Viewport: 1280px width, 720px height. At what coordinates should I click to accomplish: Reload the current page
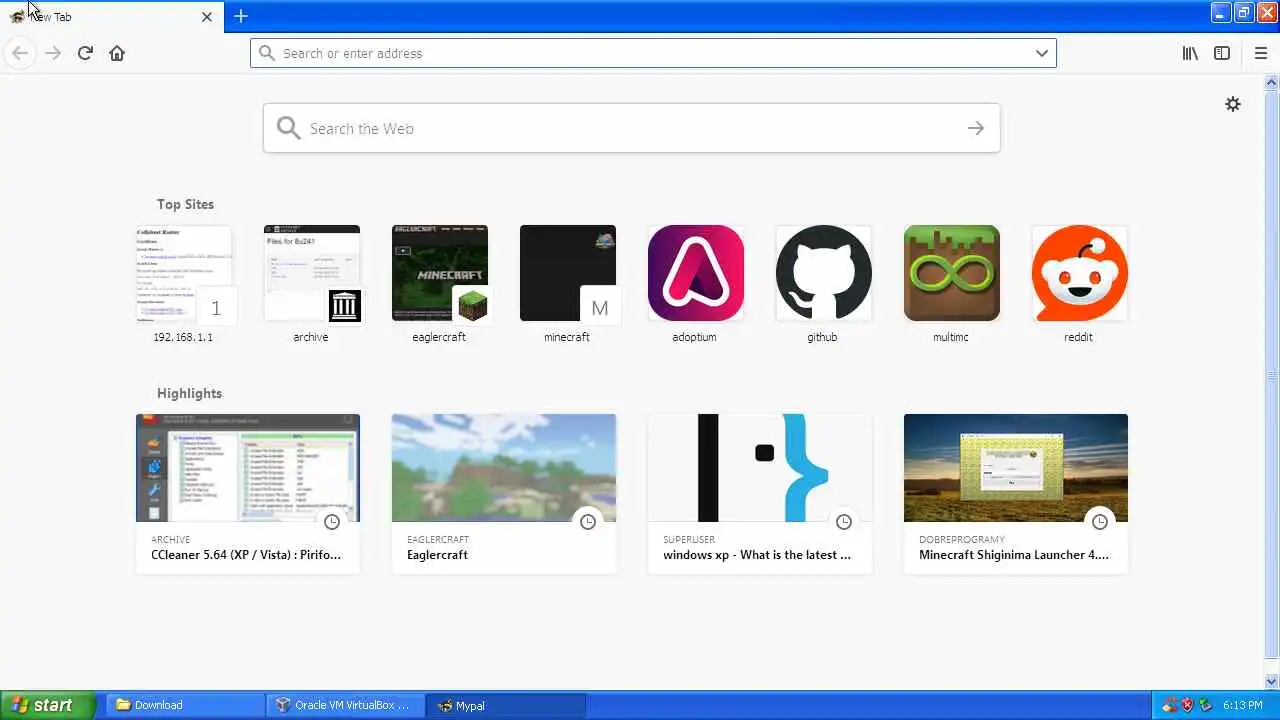click(85, 53)
